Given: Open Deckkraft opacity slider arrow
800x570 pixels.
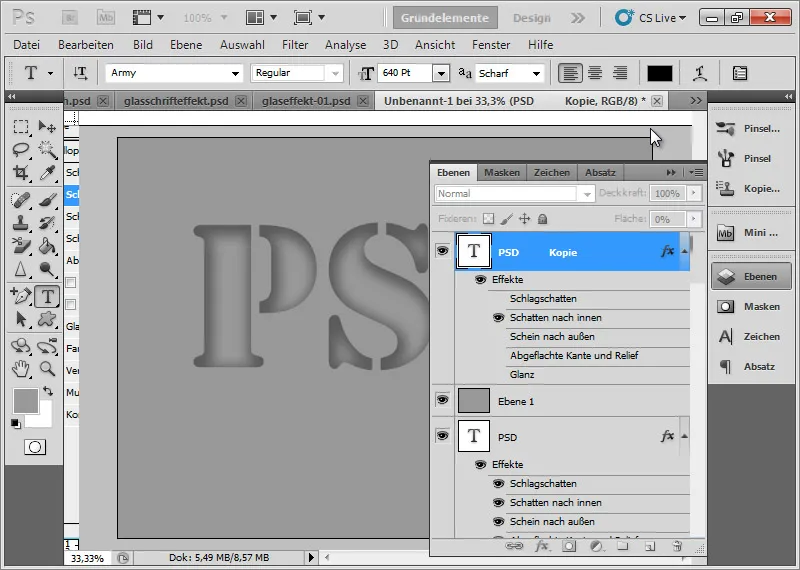Looking at the screenshot, I should tap(693, 193).
